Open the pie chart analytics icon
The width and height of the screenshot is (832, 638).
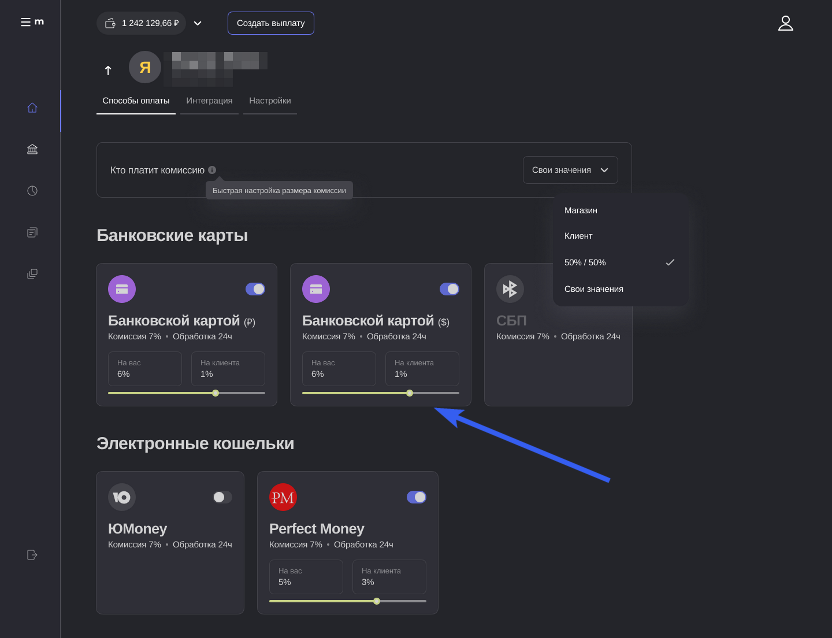click(x=32, y=191)
